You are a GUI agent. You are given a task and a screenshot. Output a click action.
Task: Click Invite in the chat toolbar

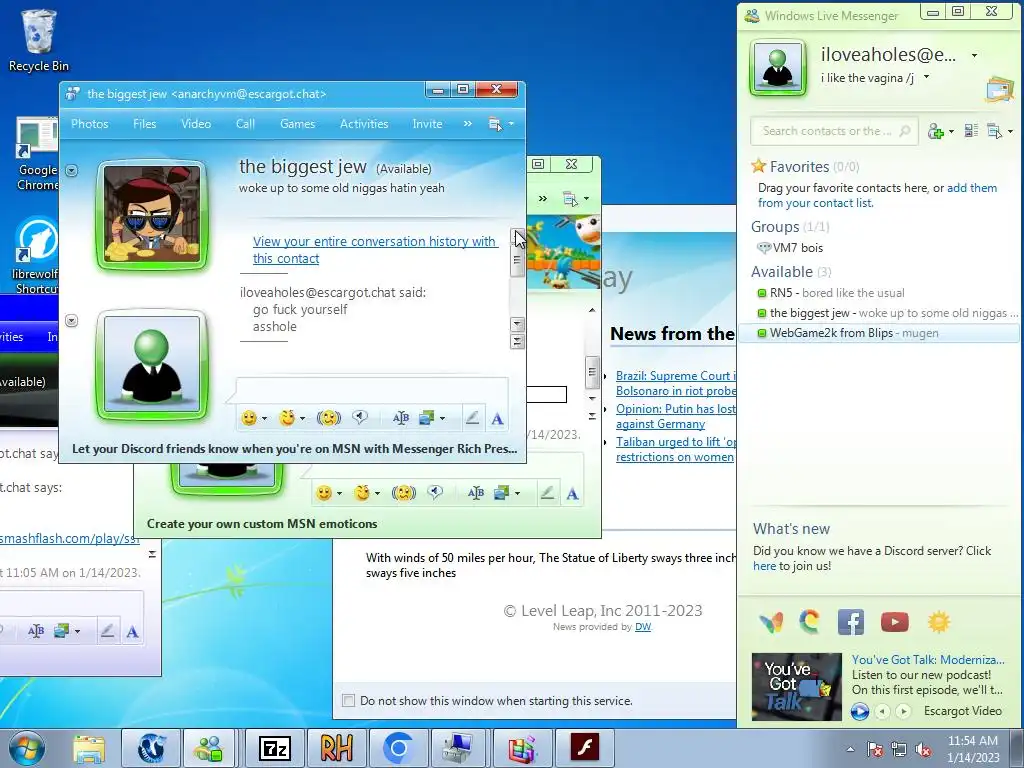(x=427, y=123)
